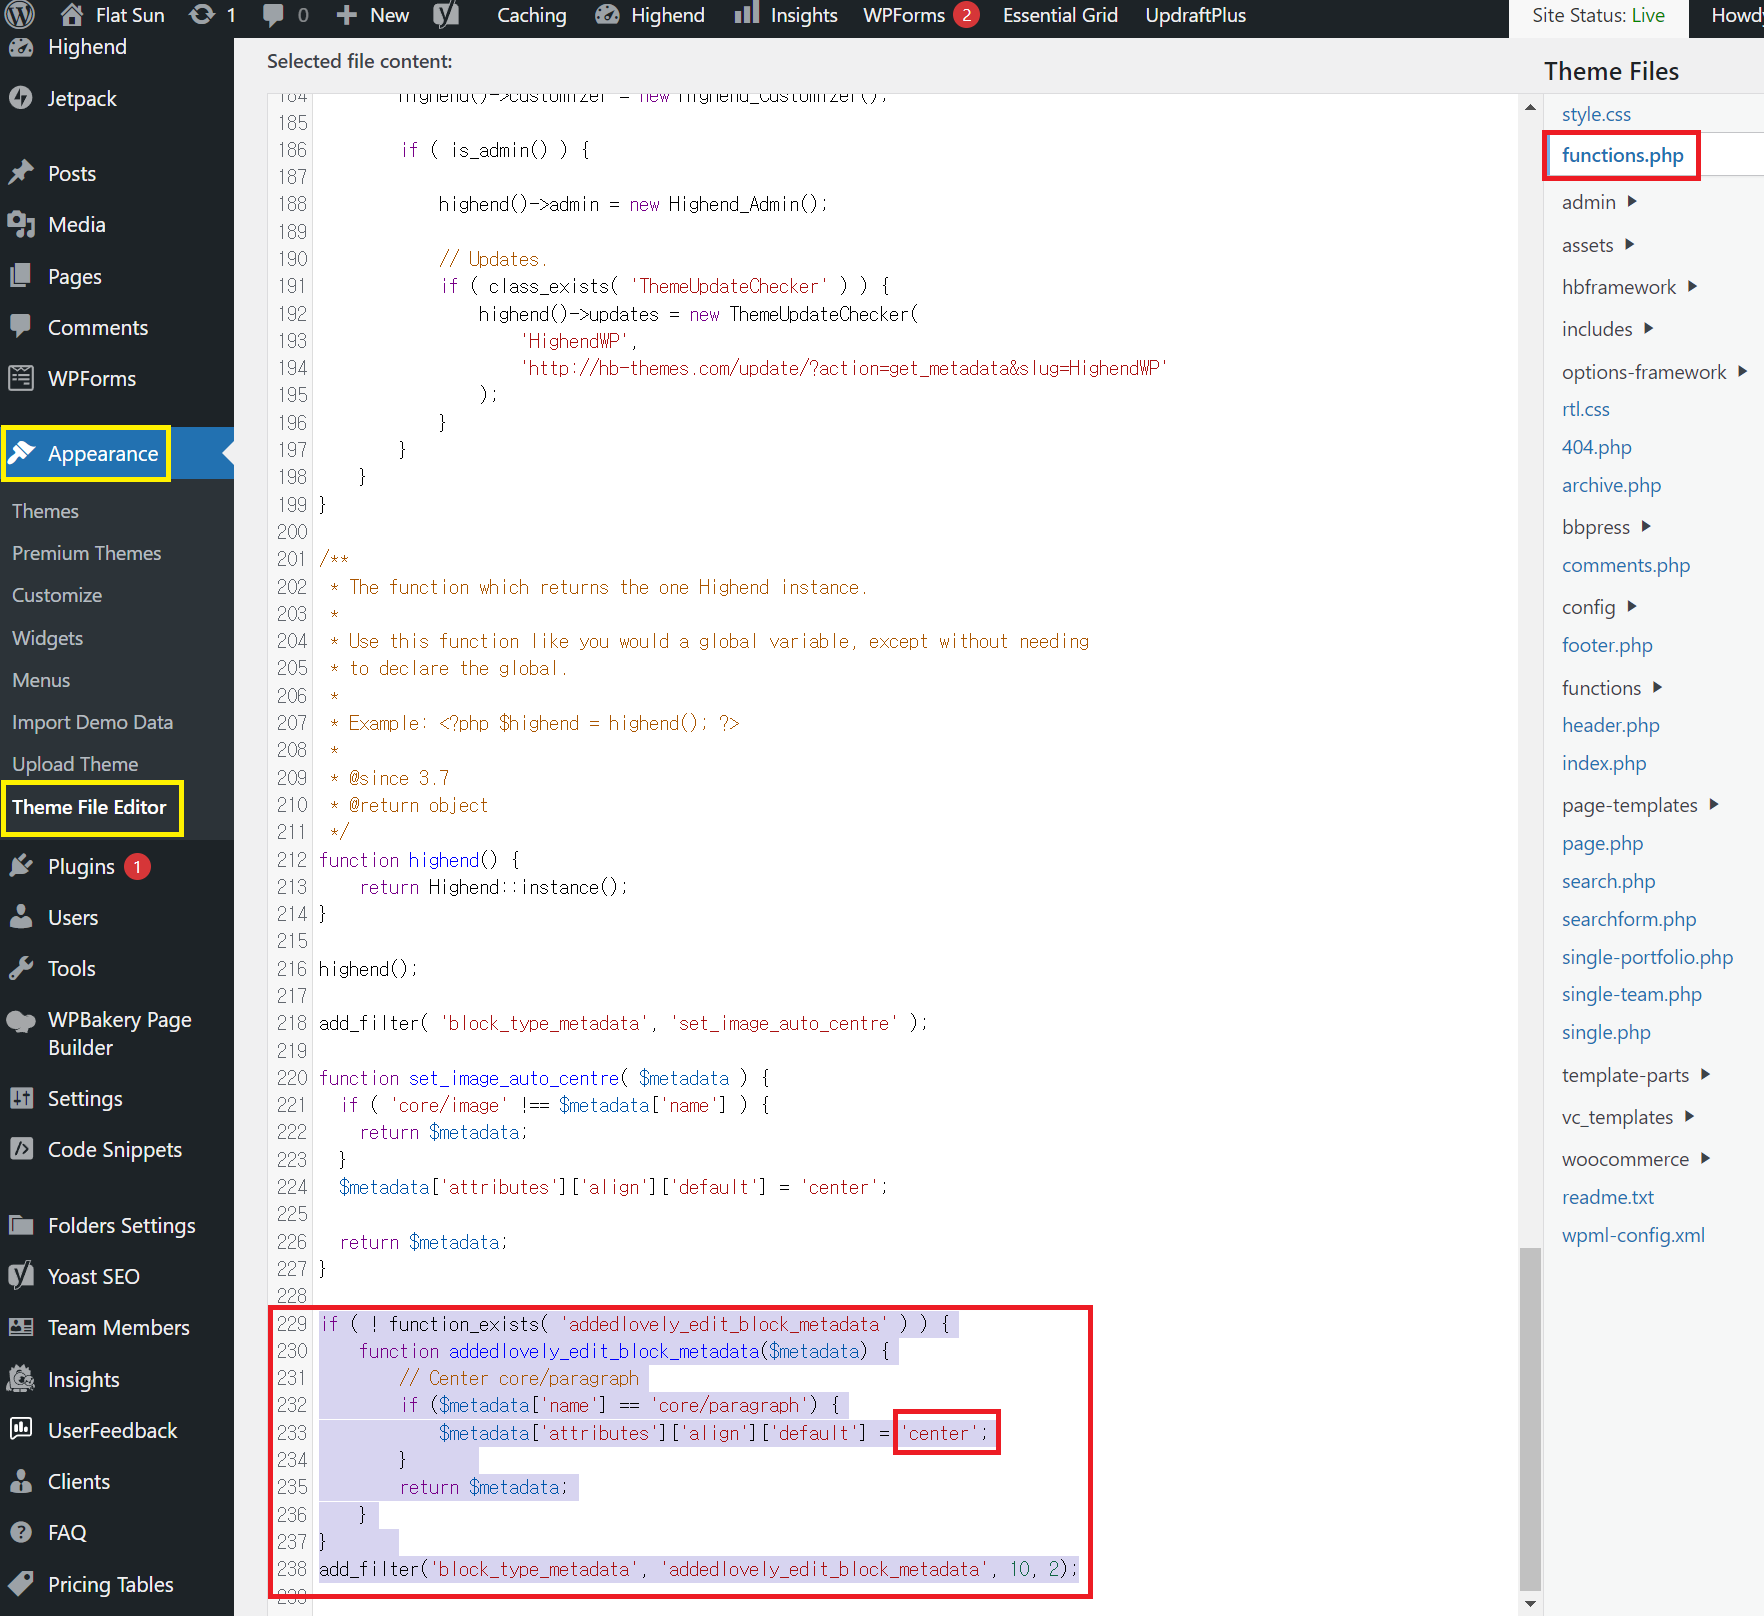Click the WPBakery cloud icon
This screenshot has height=1616, width=1764.
pos(21,1021)
